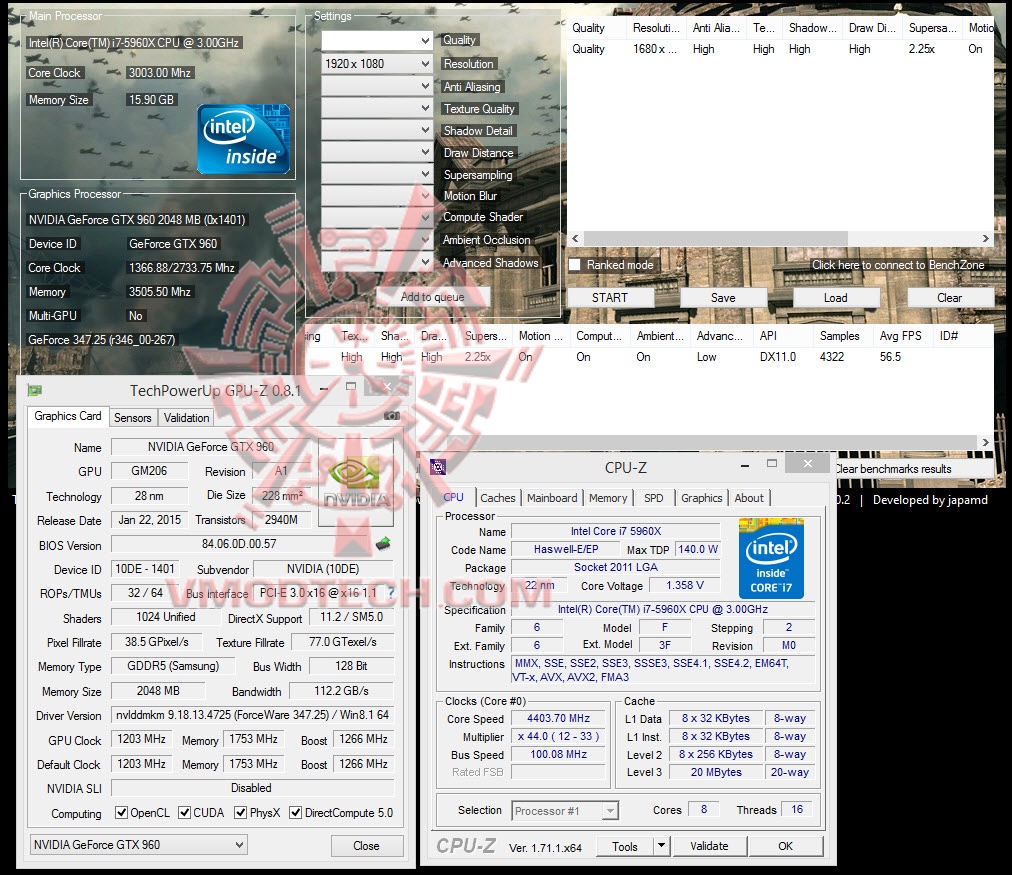Screen dimensions: 1012x875
Task: Click the Bus interface question mark icon
Action: 390,592
